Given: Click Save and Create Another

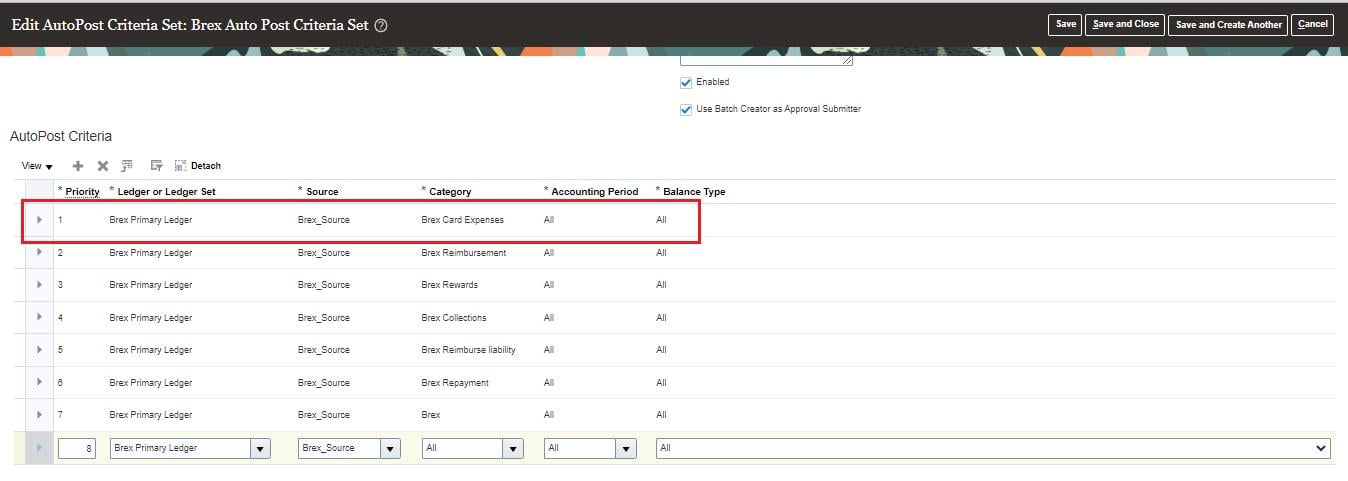Looking at the screenshot, I should (x=1228, y=24).
